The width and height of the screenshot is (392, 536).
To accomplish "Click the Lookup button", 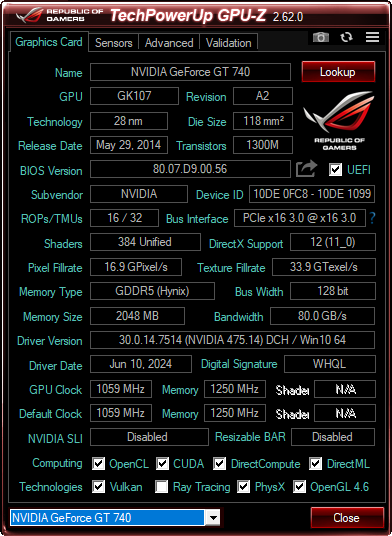I will click(338, 72).
